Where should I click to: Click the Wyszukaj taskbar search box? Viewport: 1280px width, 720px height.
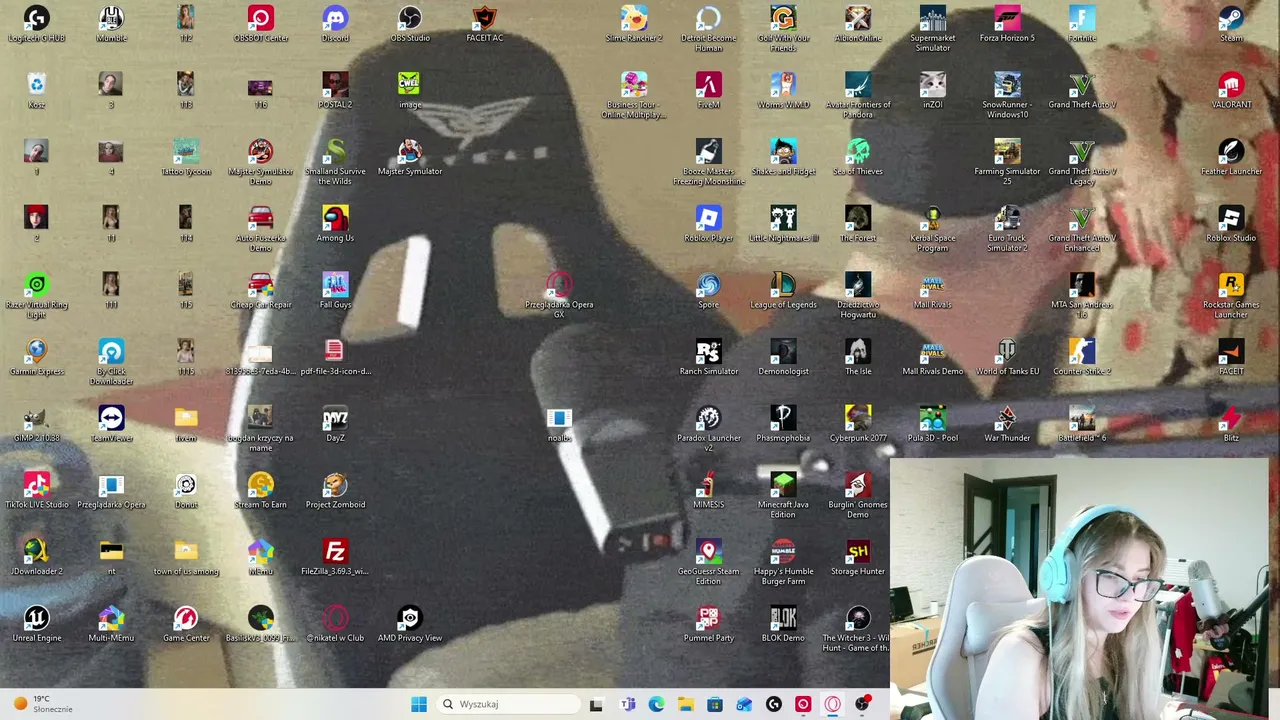coord(507,704)
